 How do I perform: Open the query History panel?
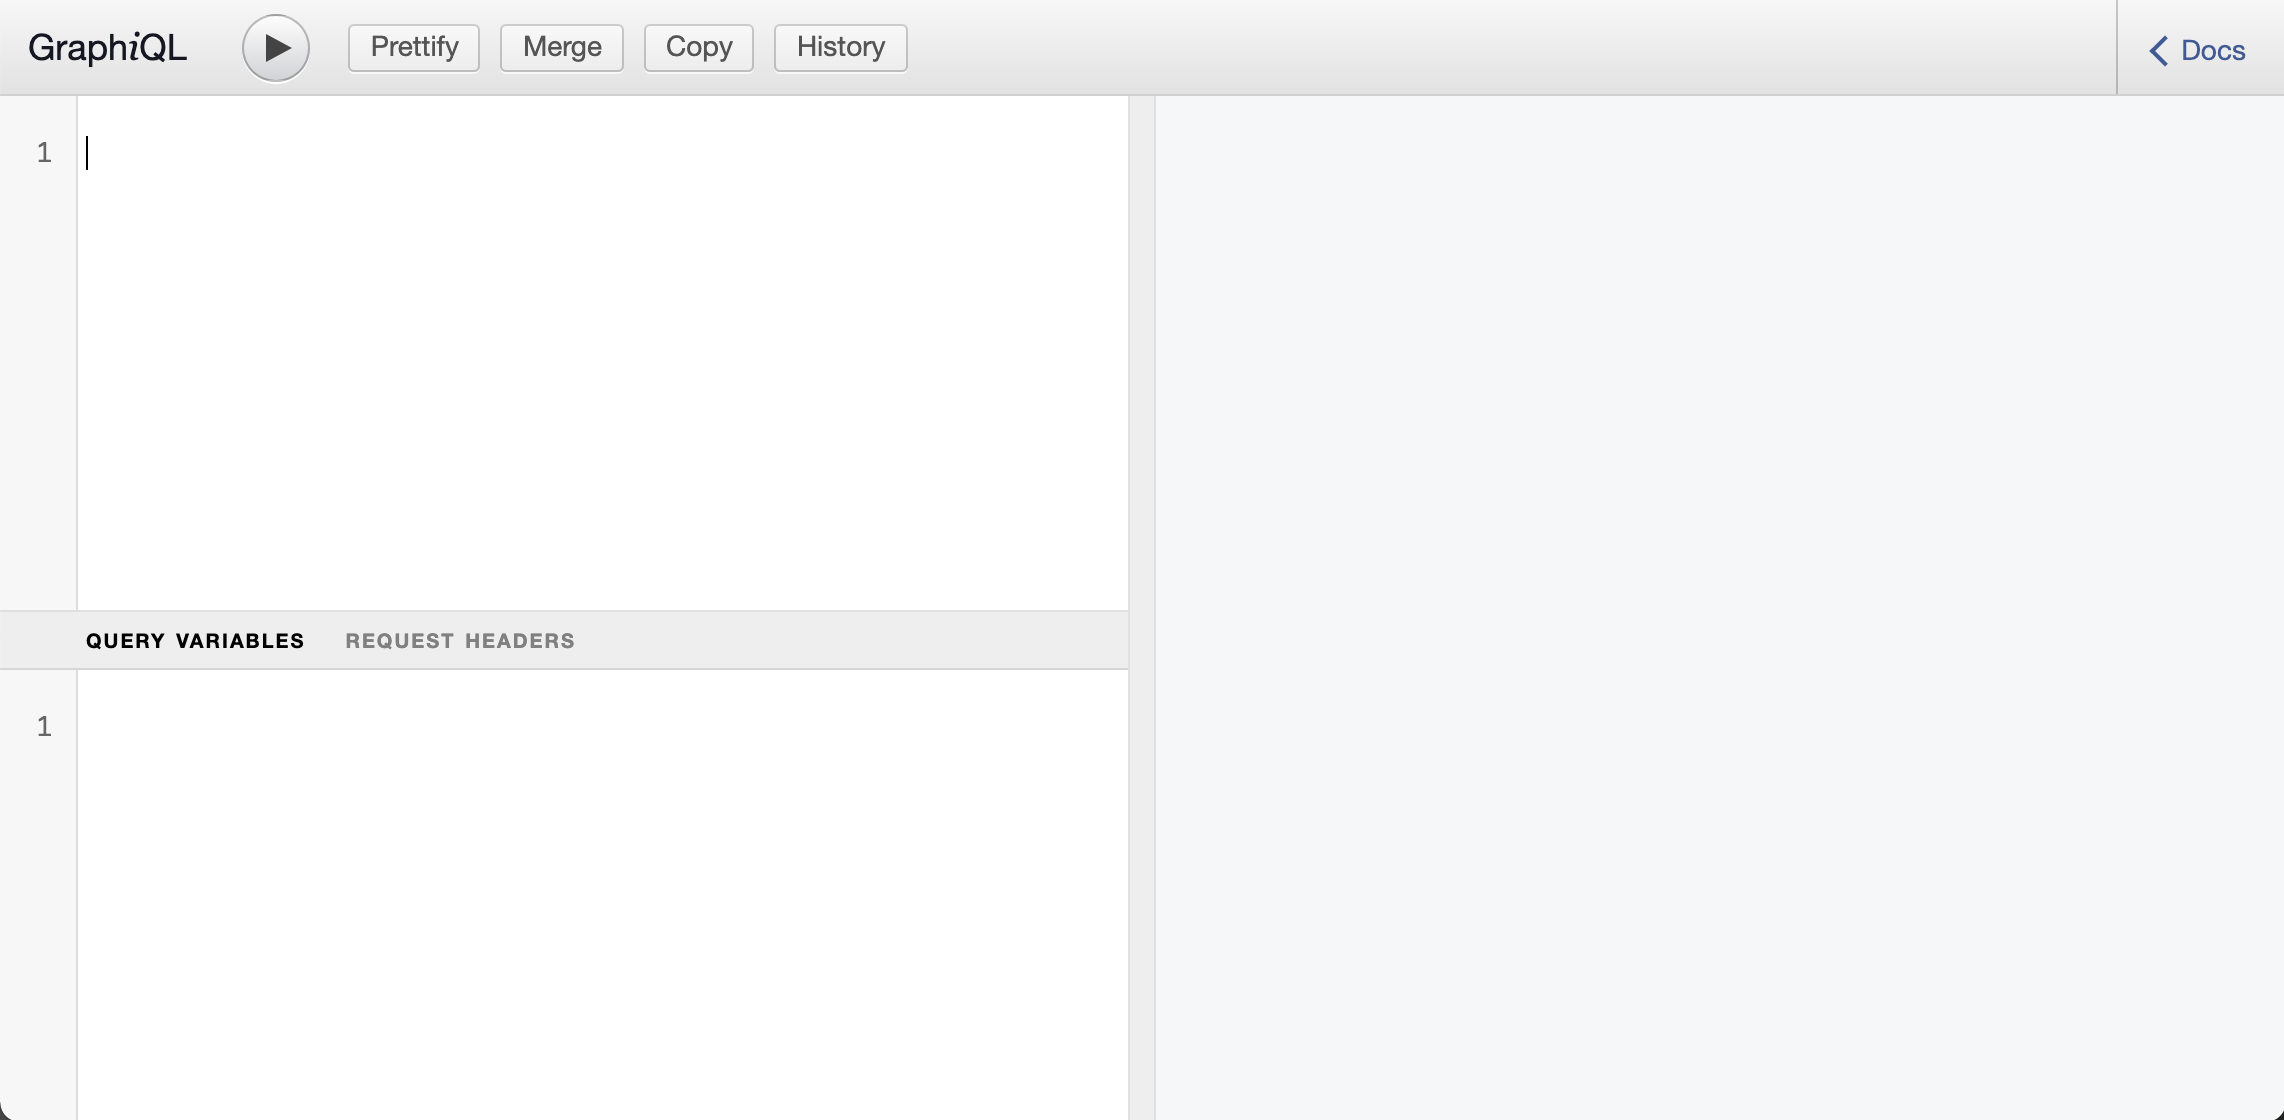click(839, 46)
